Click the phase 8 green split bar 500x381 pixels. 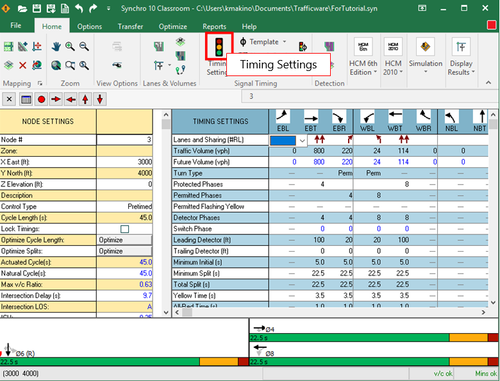[349, 361]
